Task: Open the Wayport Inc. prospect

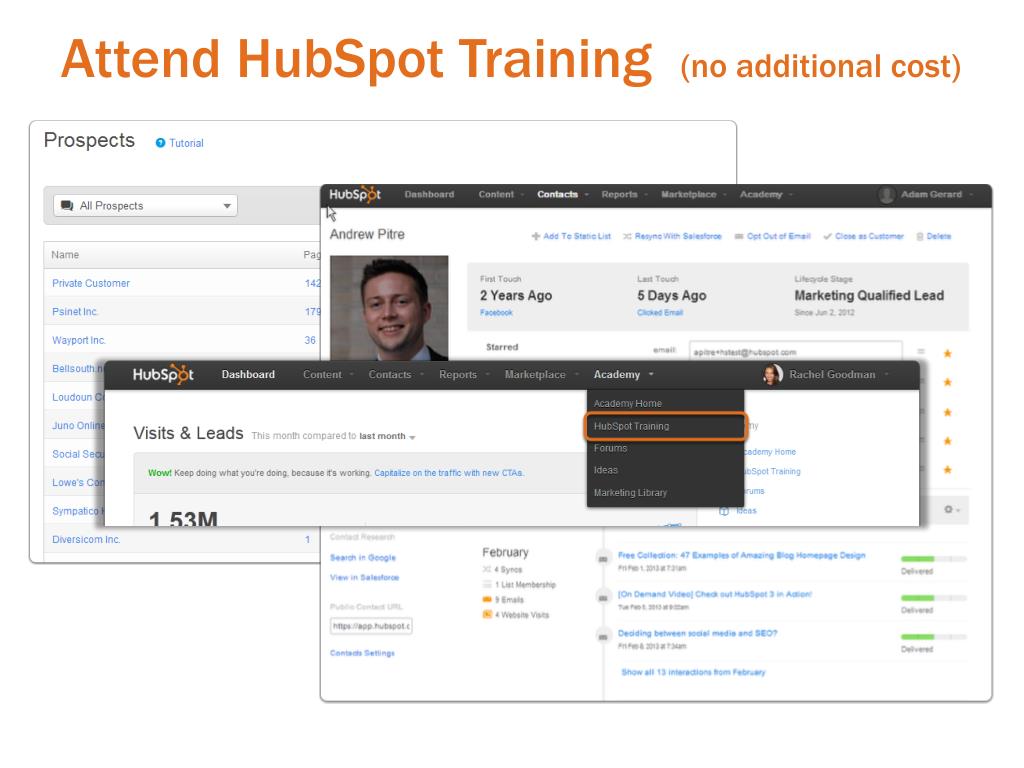Action: coord(79,340)
